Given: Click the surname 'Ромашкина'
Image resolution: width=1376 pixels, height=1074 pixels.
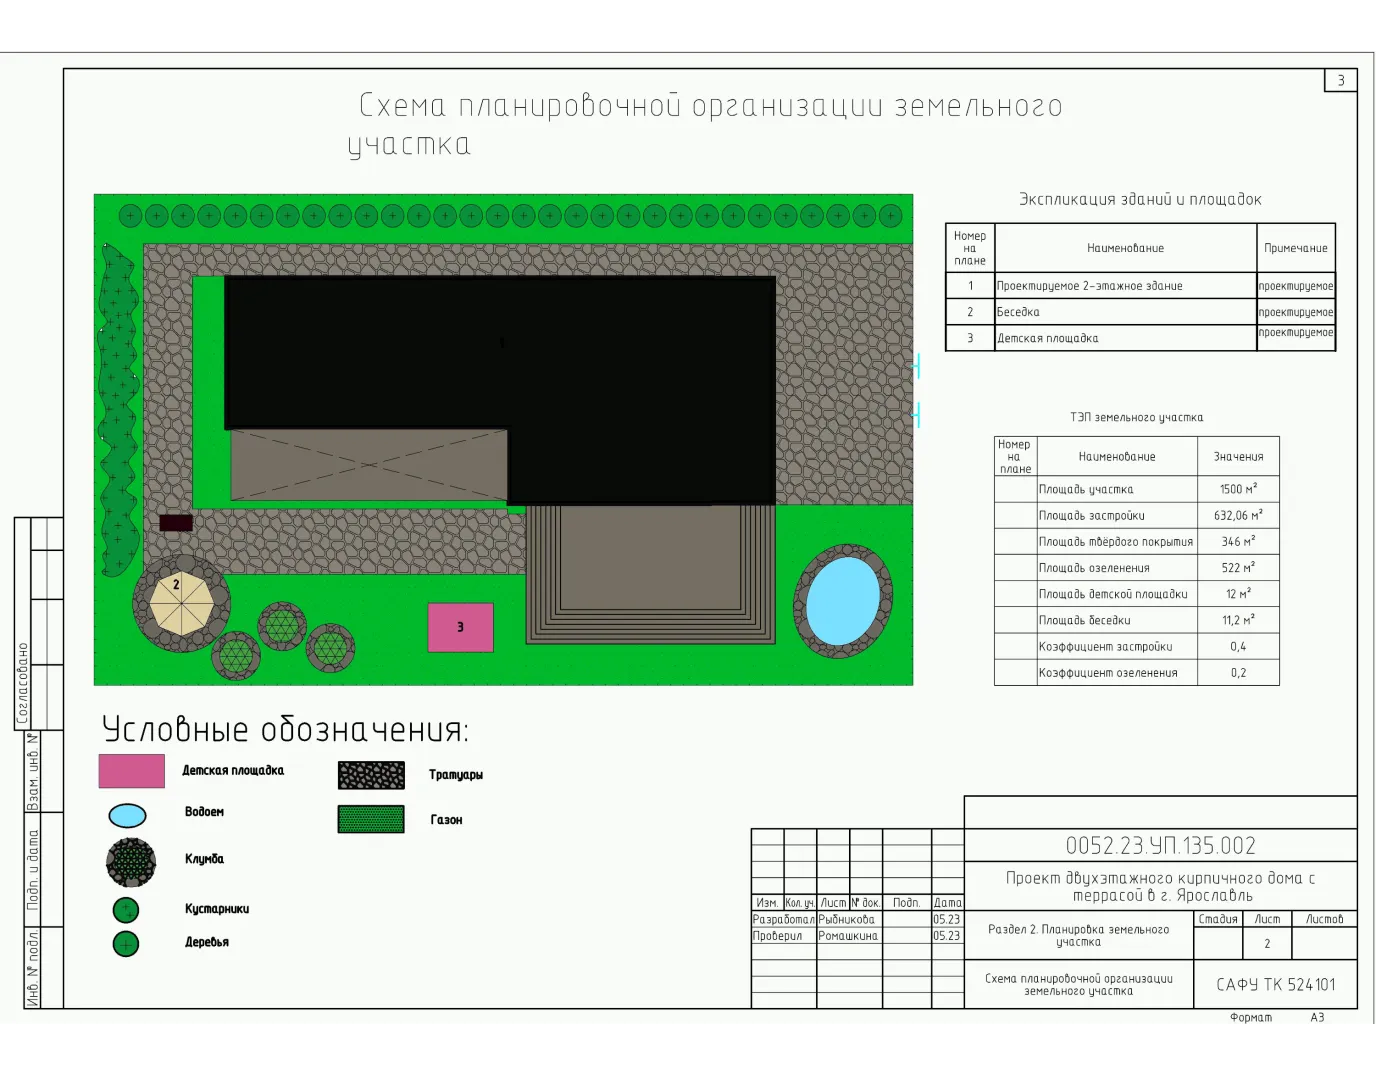Looking at the screenshot, I should (848, 937).
